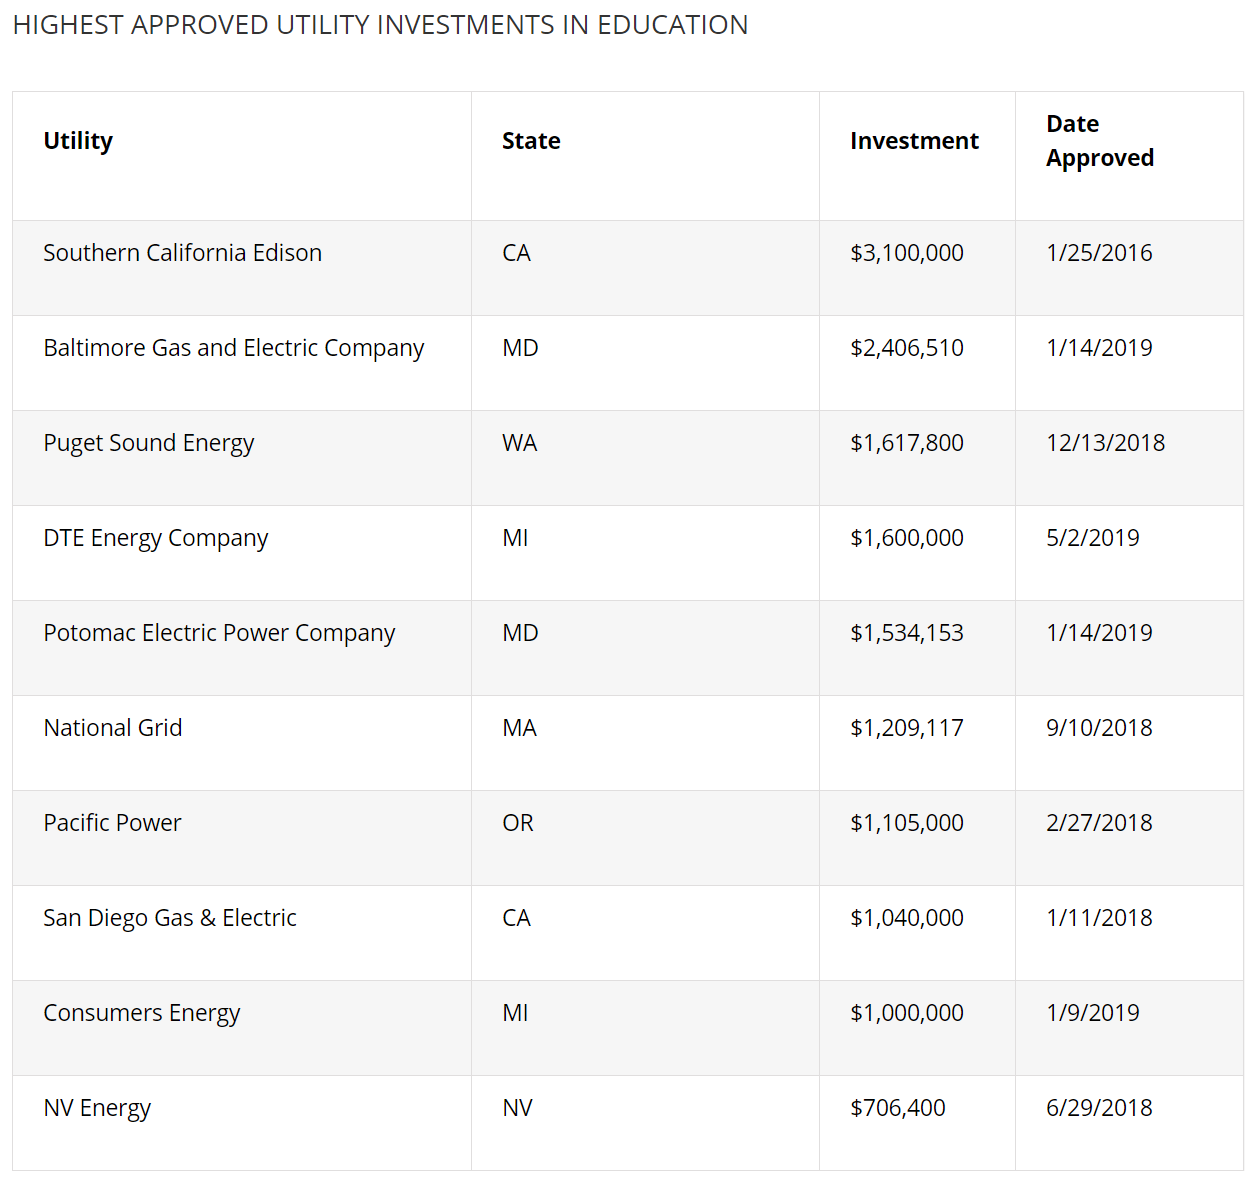Viewport: 1251px width, 1180px height.
Task: Select San Diego Gas & Electric
Action: (x=169, y=918)
